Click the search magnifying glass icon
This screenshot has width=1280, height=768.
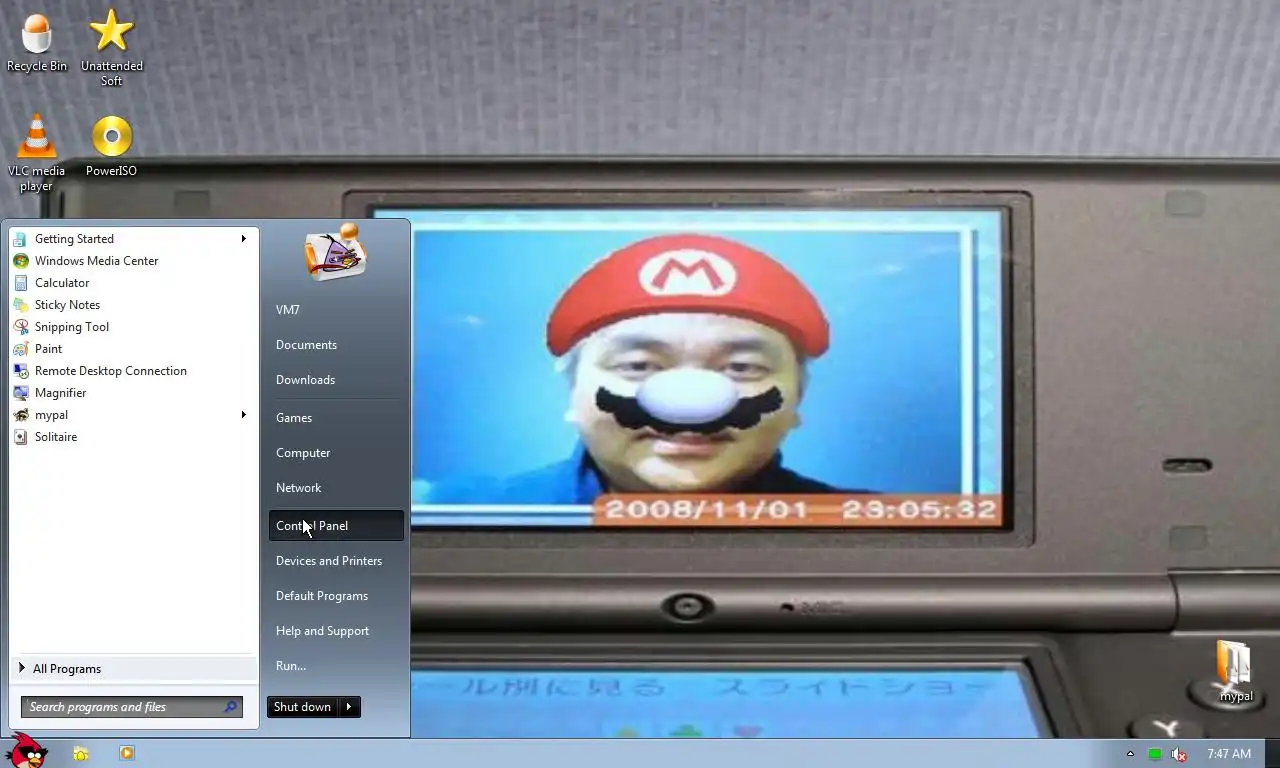coord(230,707)
